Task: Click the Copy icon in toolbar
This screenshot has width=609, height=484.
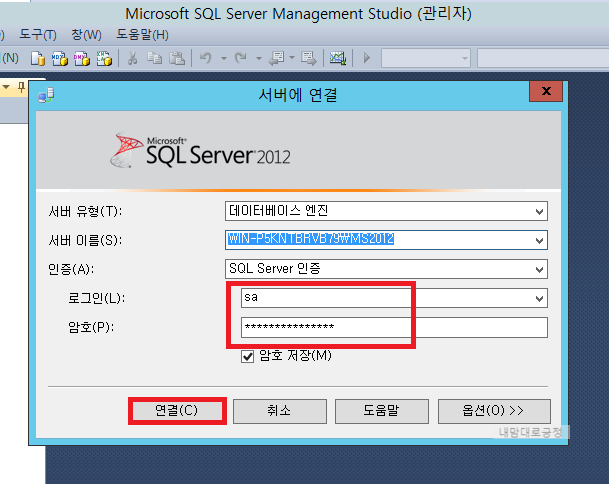Action: point(155,58)
